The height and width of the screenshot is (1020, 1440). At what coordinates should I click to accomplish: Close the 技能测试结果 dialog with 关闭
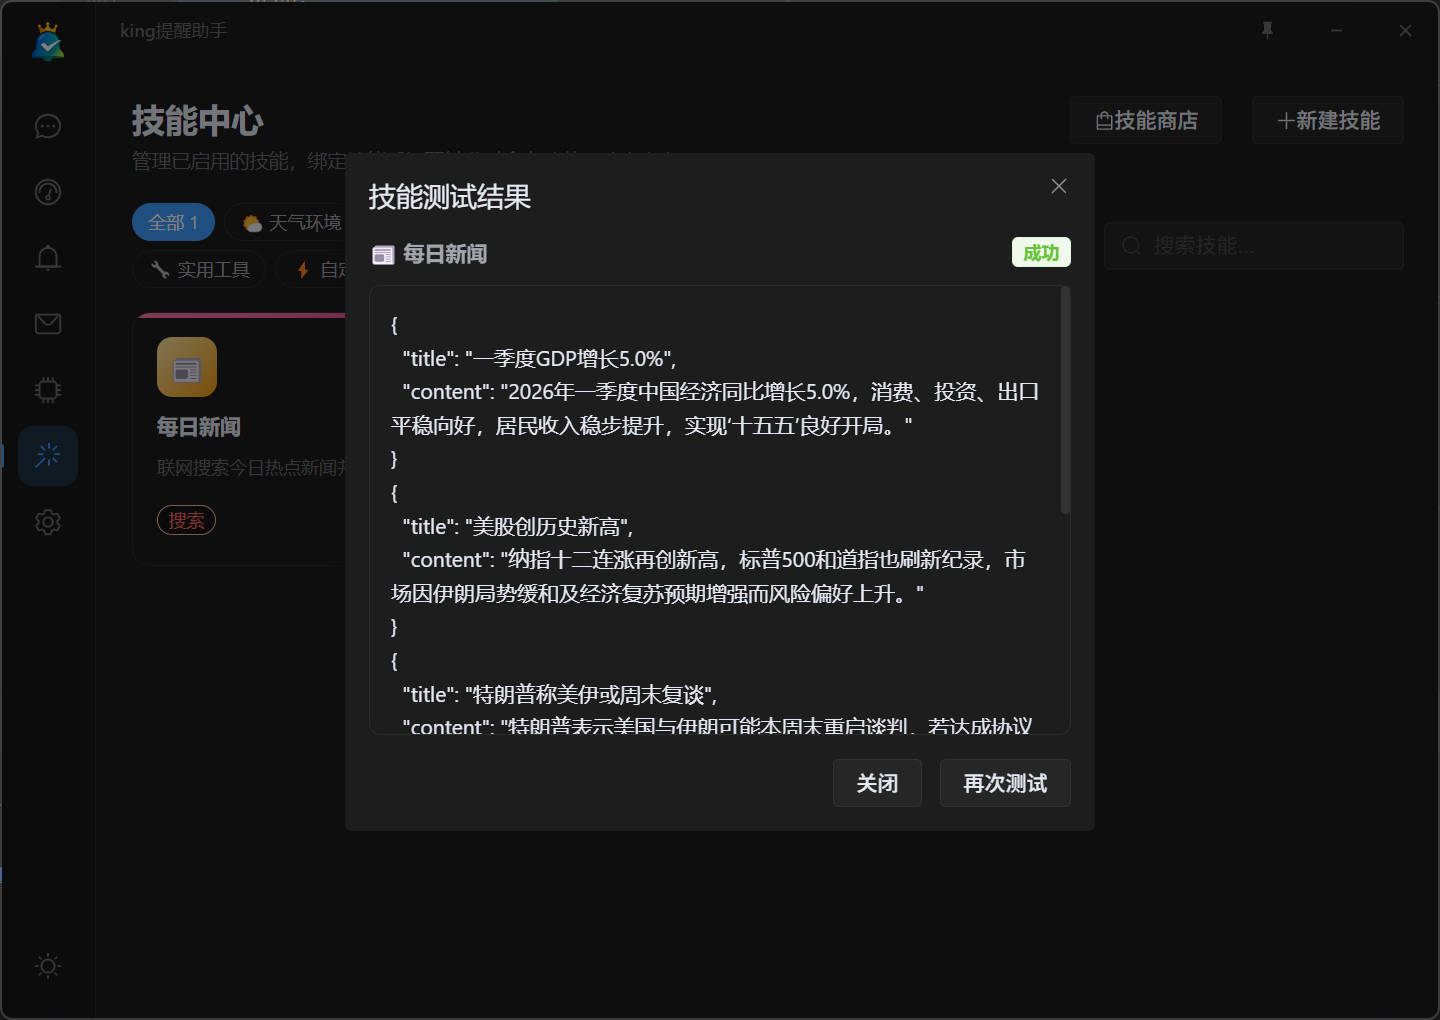[877, 783]
